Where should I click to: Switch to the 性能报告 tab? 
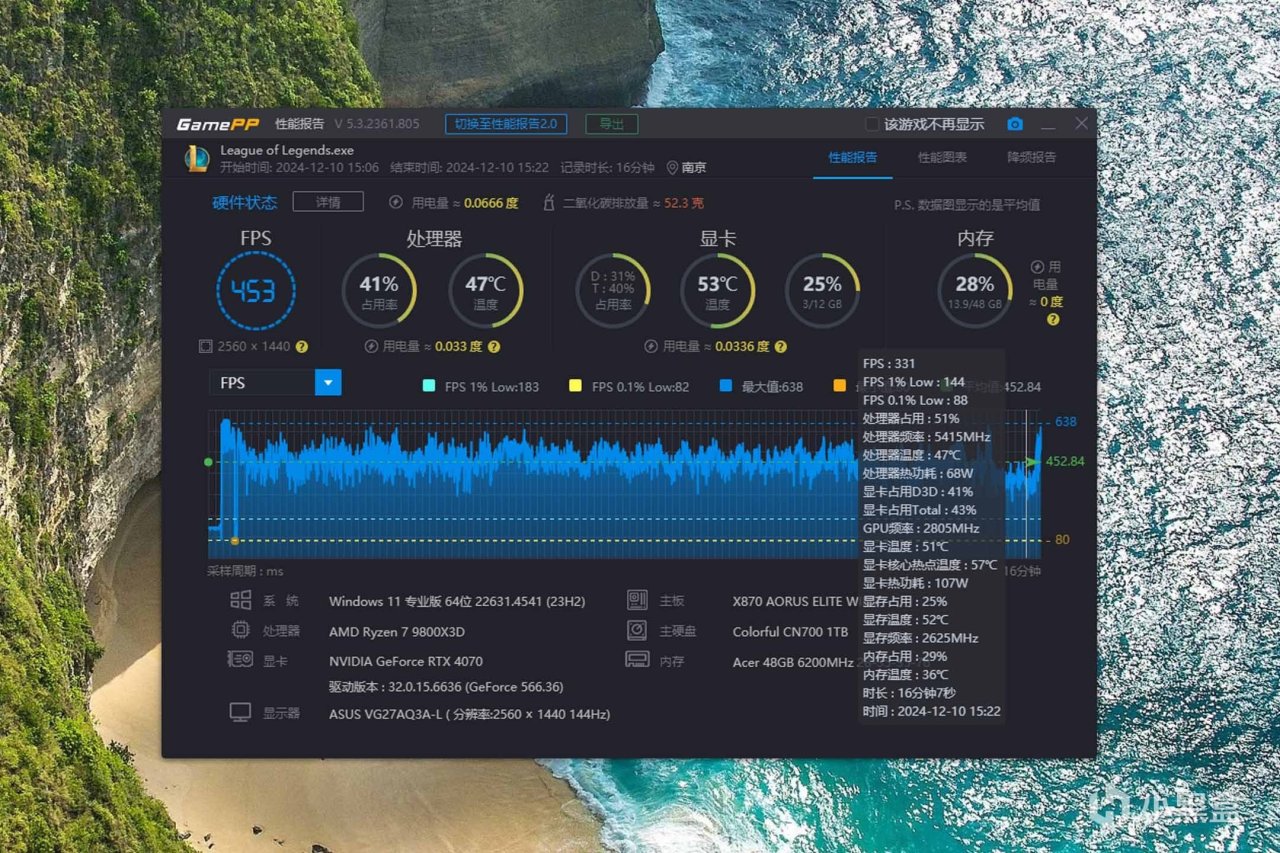(x=853, y=158)
